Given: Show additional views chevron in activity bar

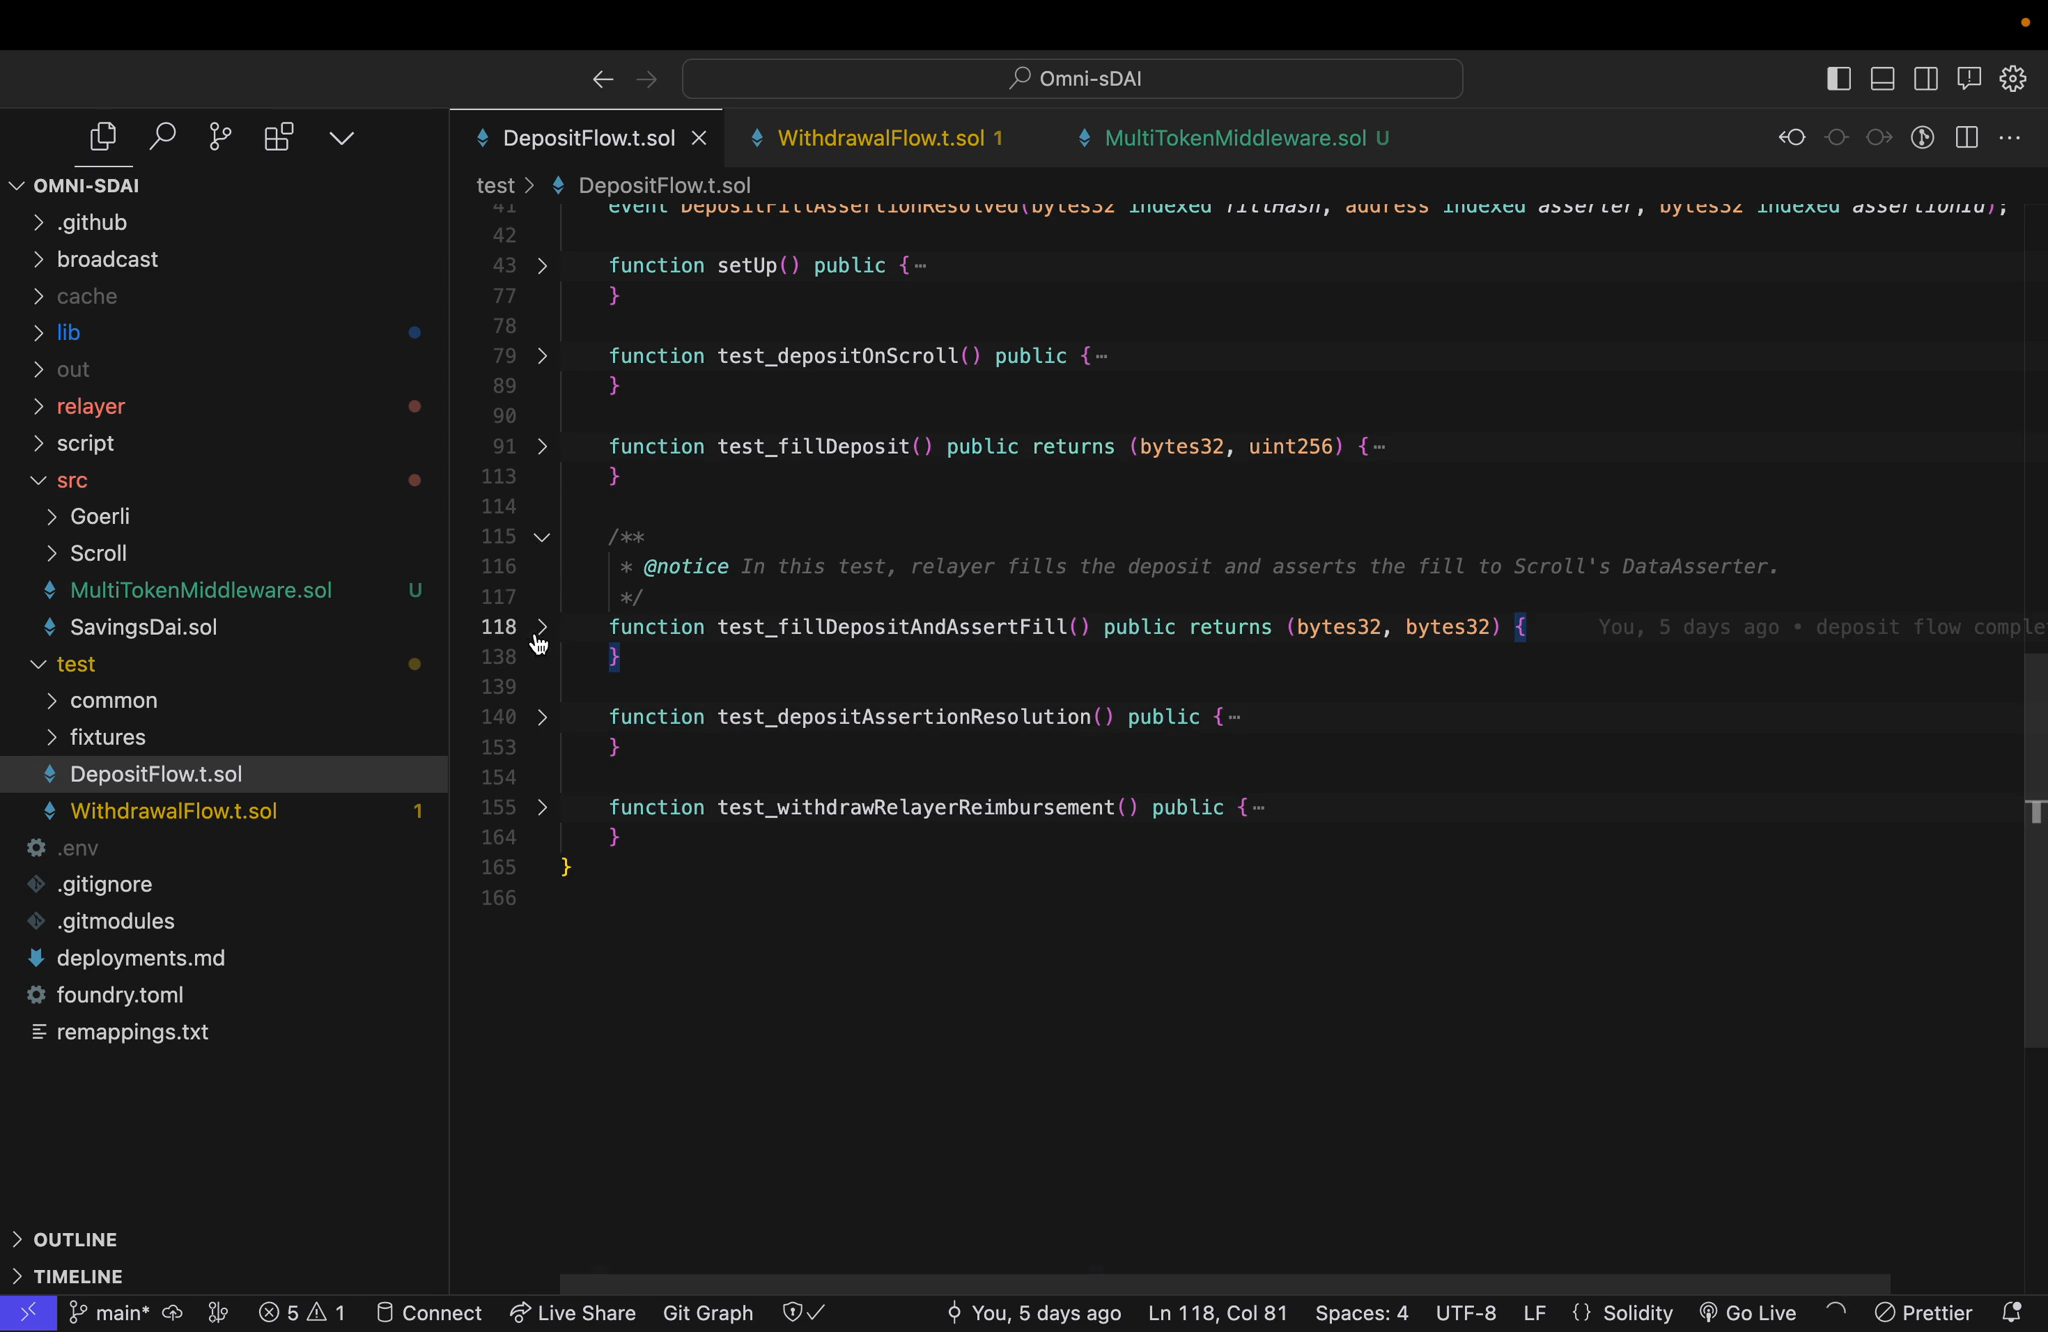Looking at the screenshot, I should (x=342, y=137).
